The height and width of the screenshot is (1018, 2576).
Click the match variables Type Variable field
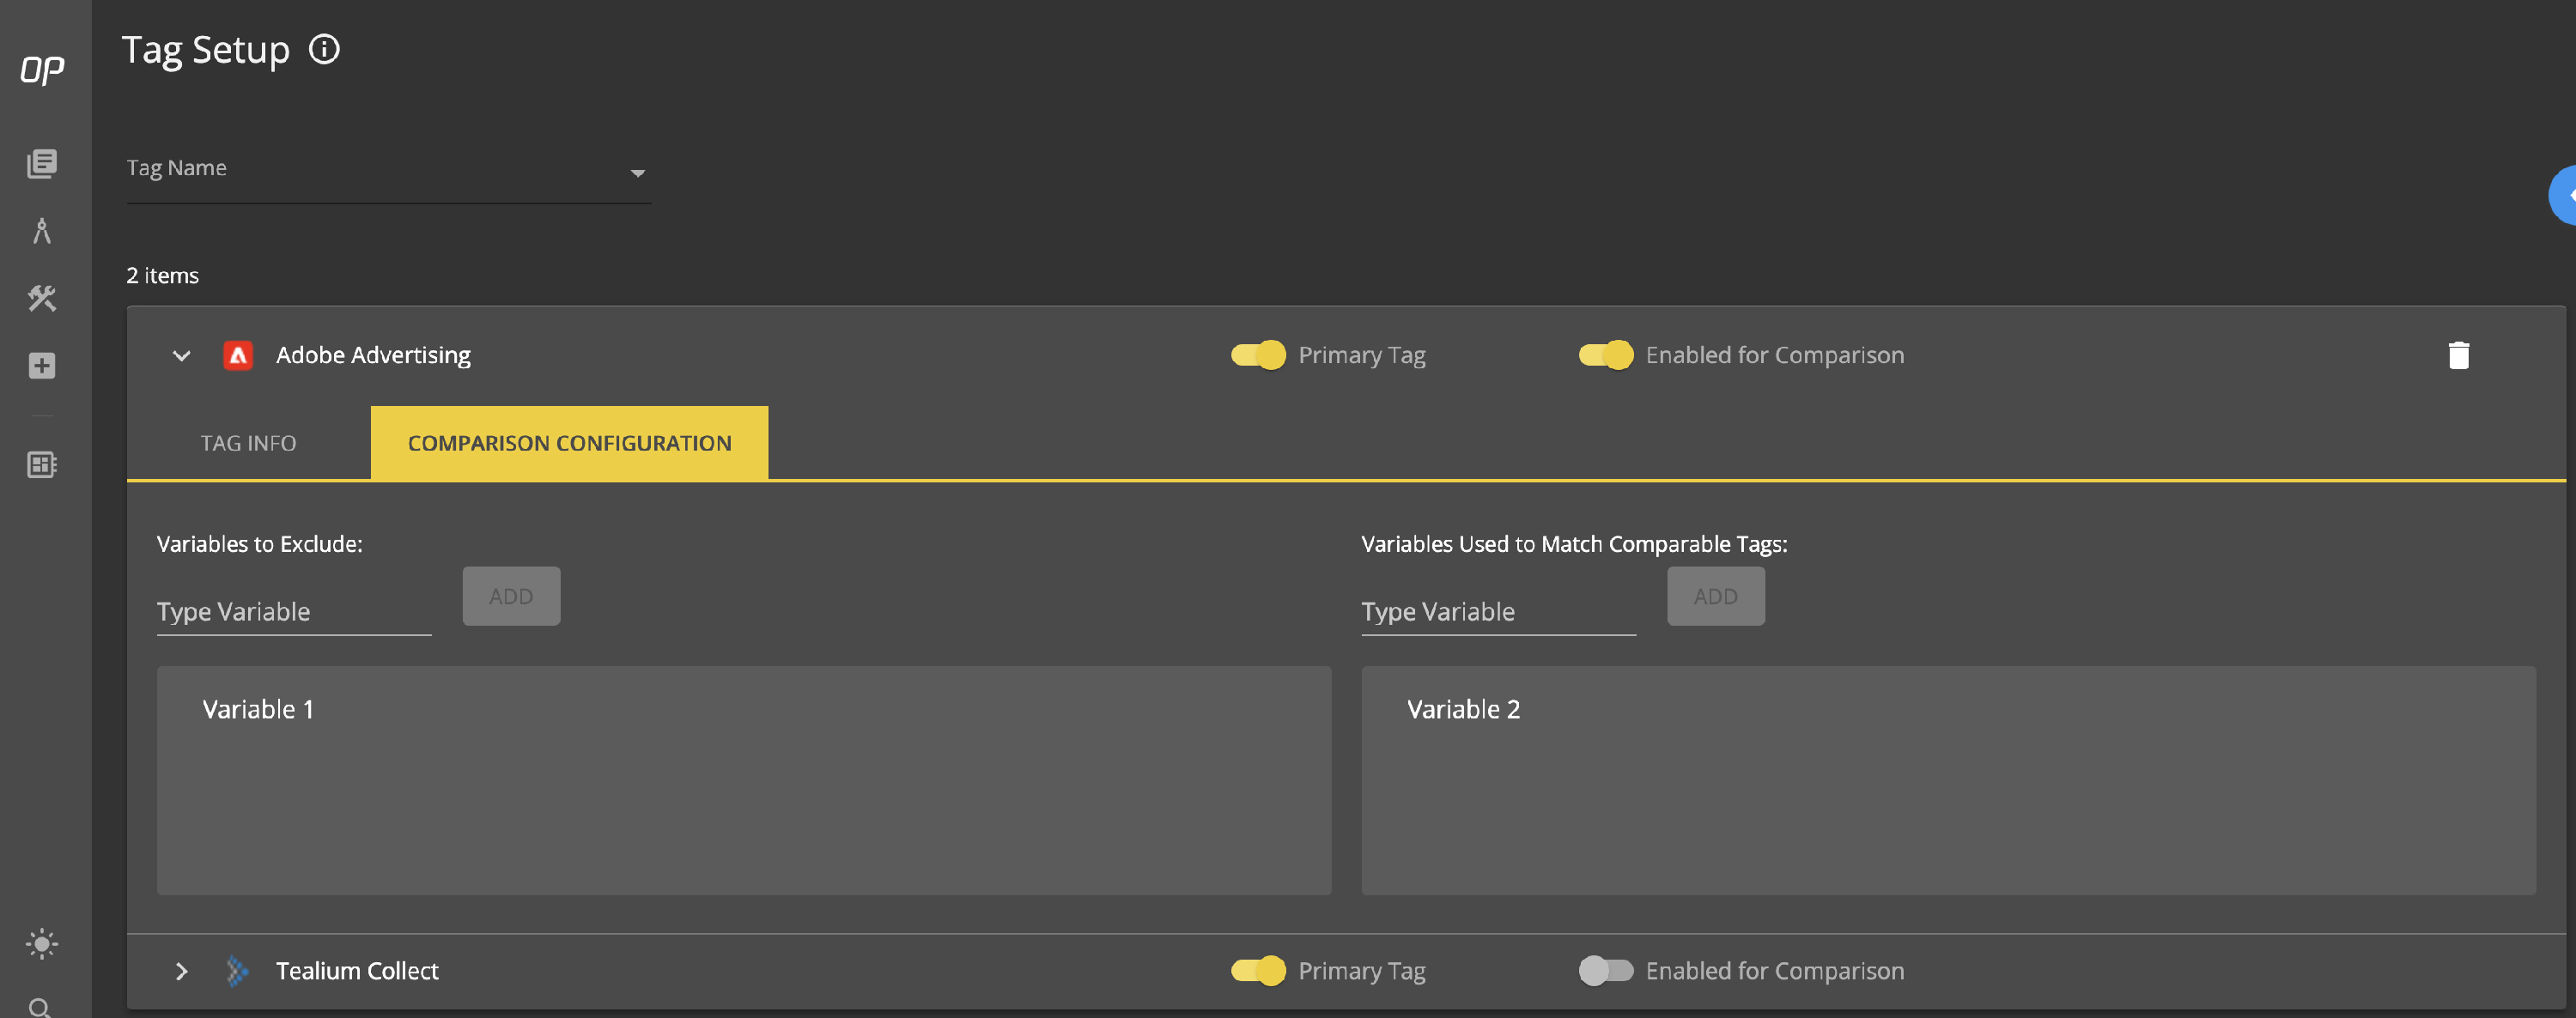pyautogui.click(x=1497, y=611)
